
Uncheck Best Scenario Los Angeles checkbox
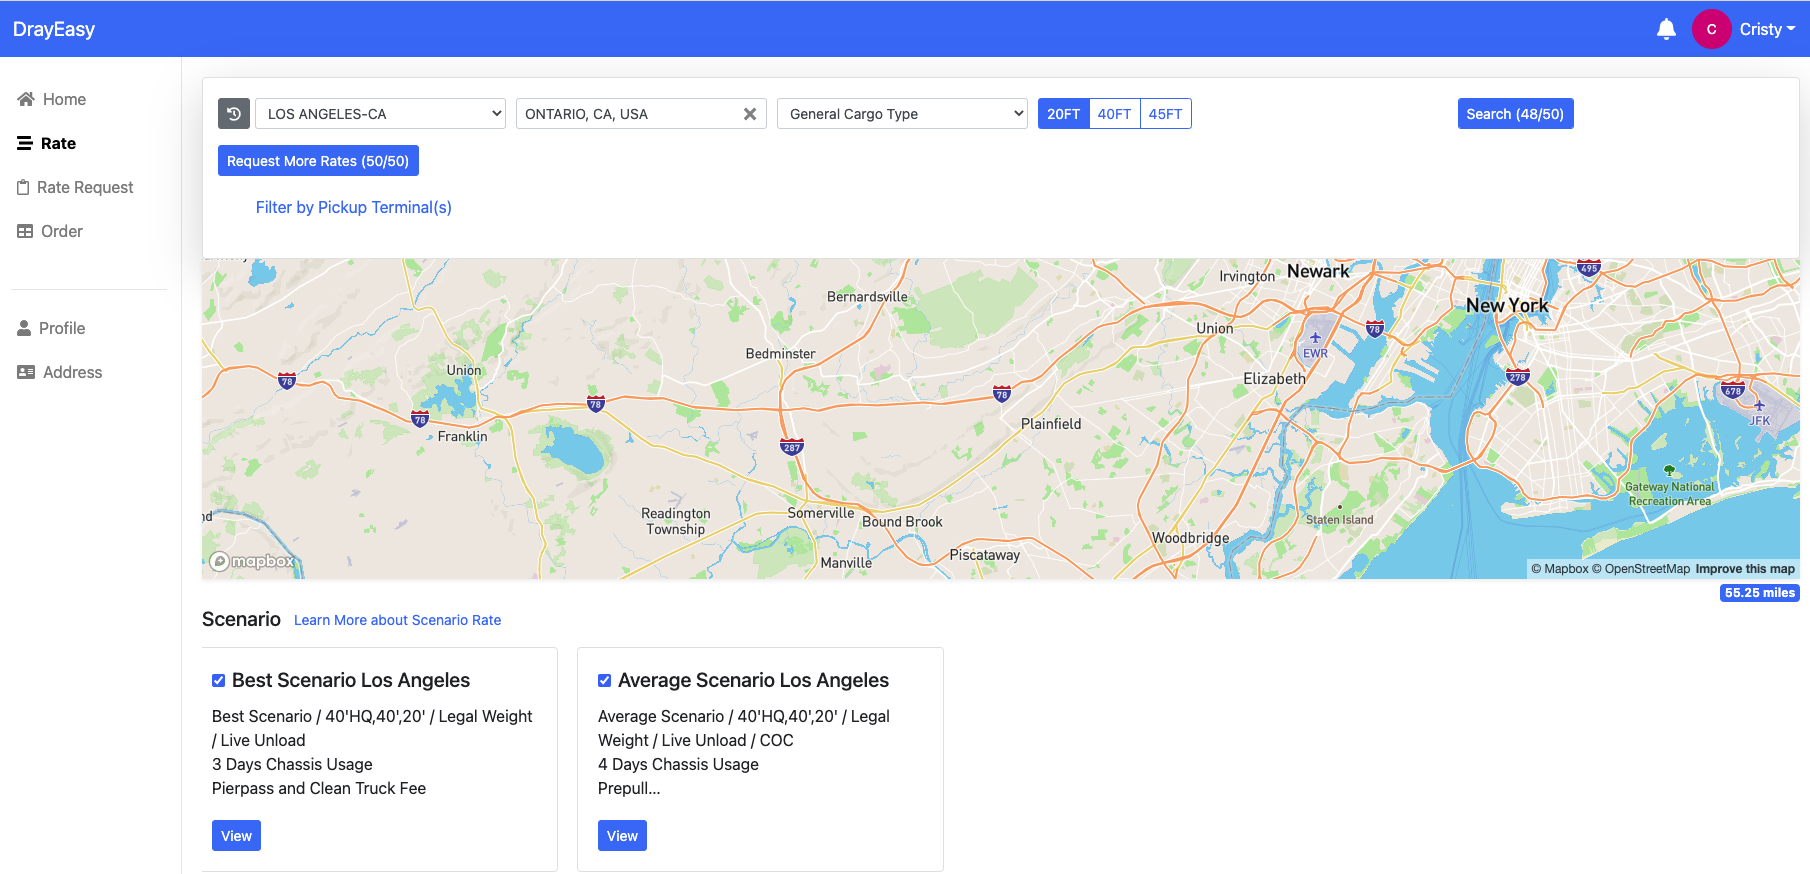pos(218,681)
